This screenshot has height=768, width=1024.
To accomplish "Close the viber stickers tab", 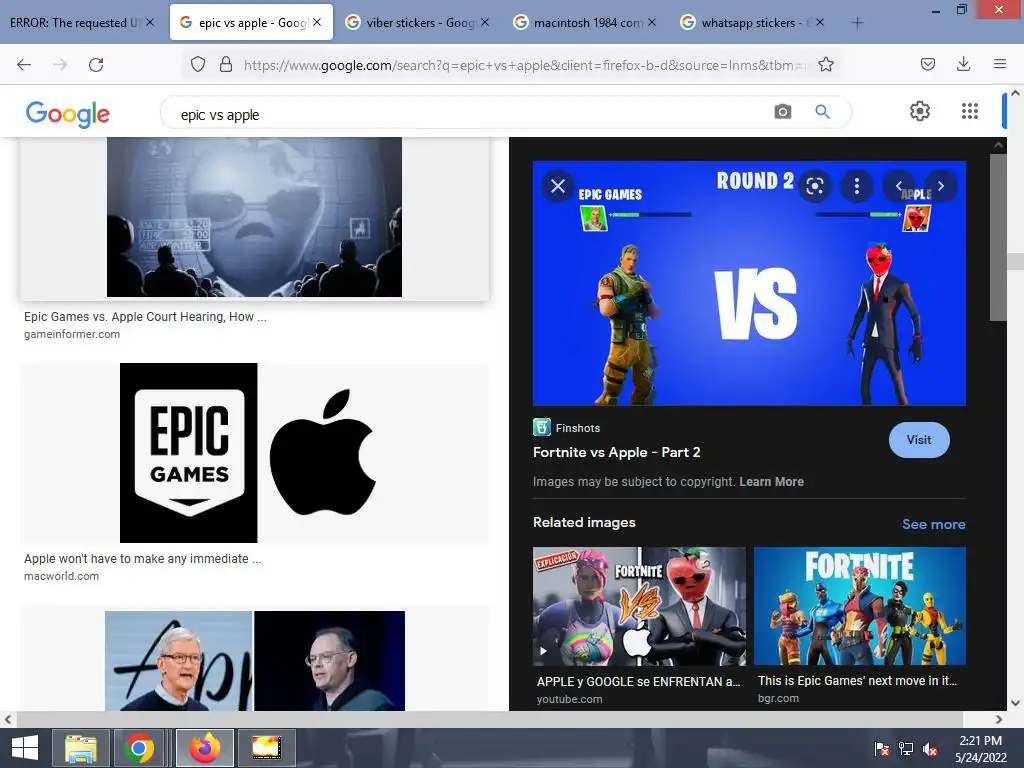I will coord(485,22).
